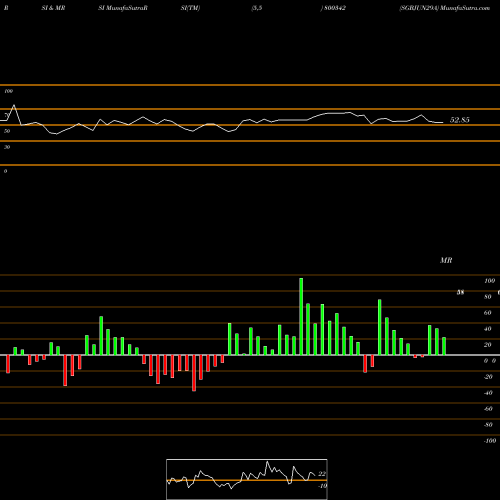Click the 40 label on the MR axis

coord(488,329)
